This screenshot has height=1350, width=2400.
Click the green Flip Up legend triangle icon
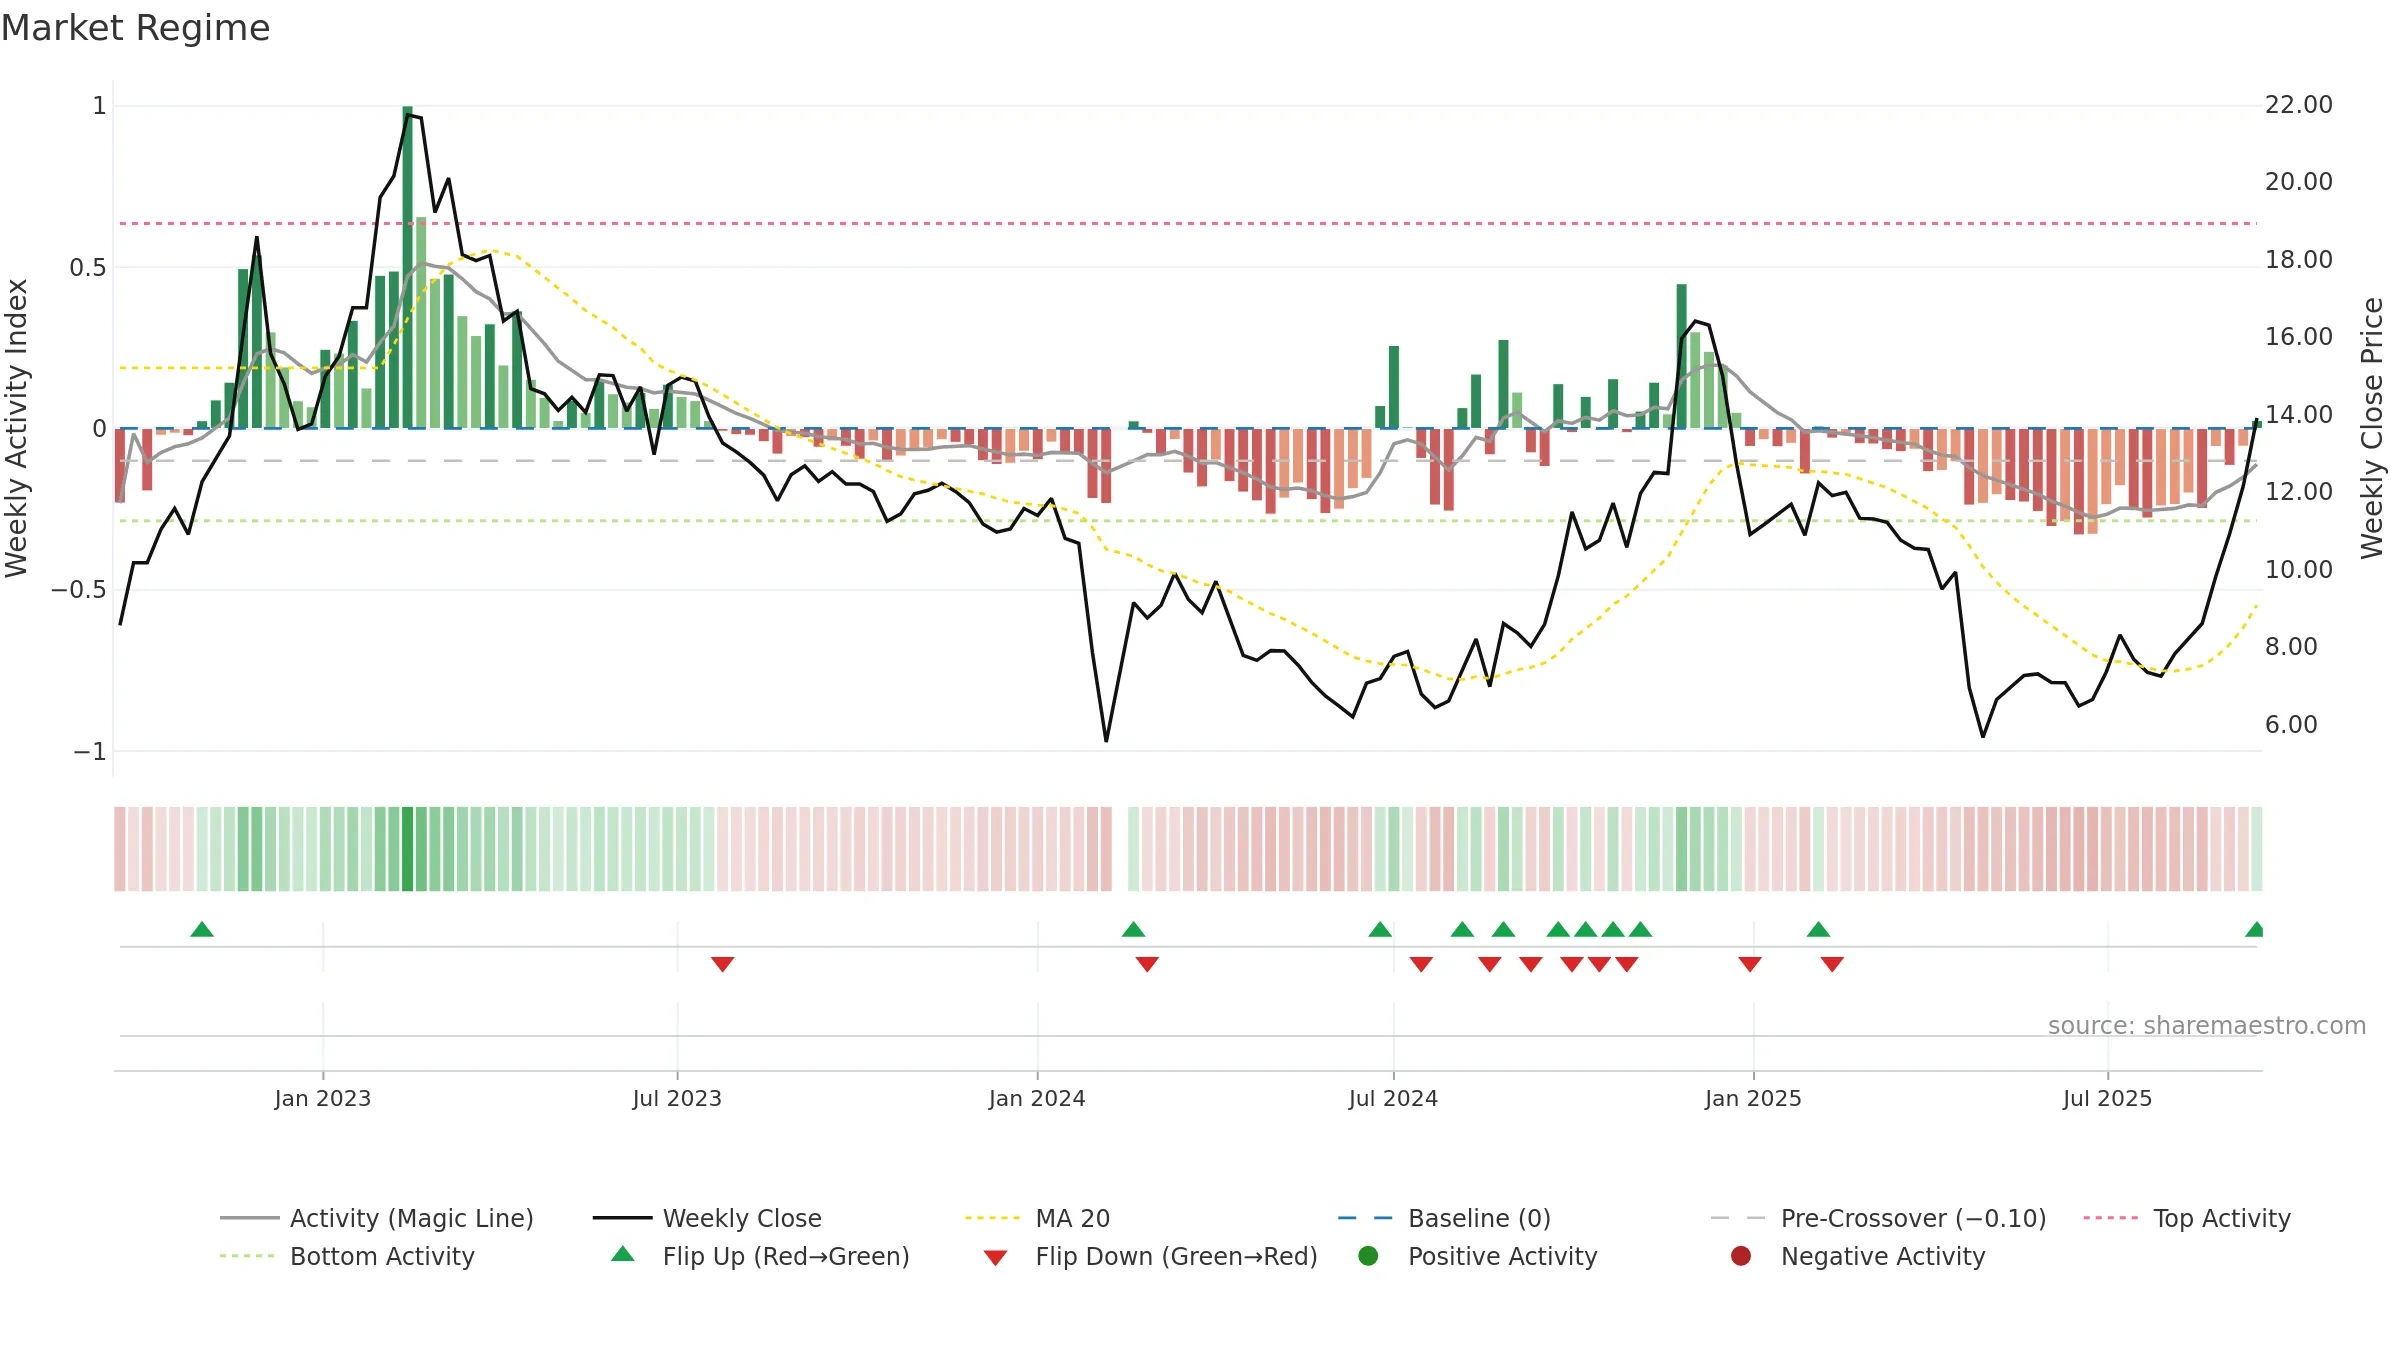click(x=623, y=1254)
